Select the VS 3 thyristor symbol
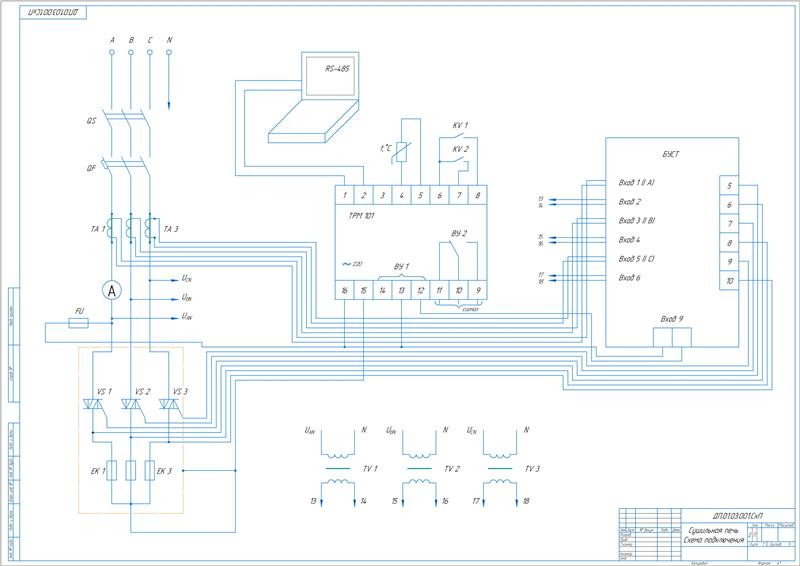800x566 pixels. tap(169, 404)
